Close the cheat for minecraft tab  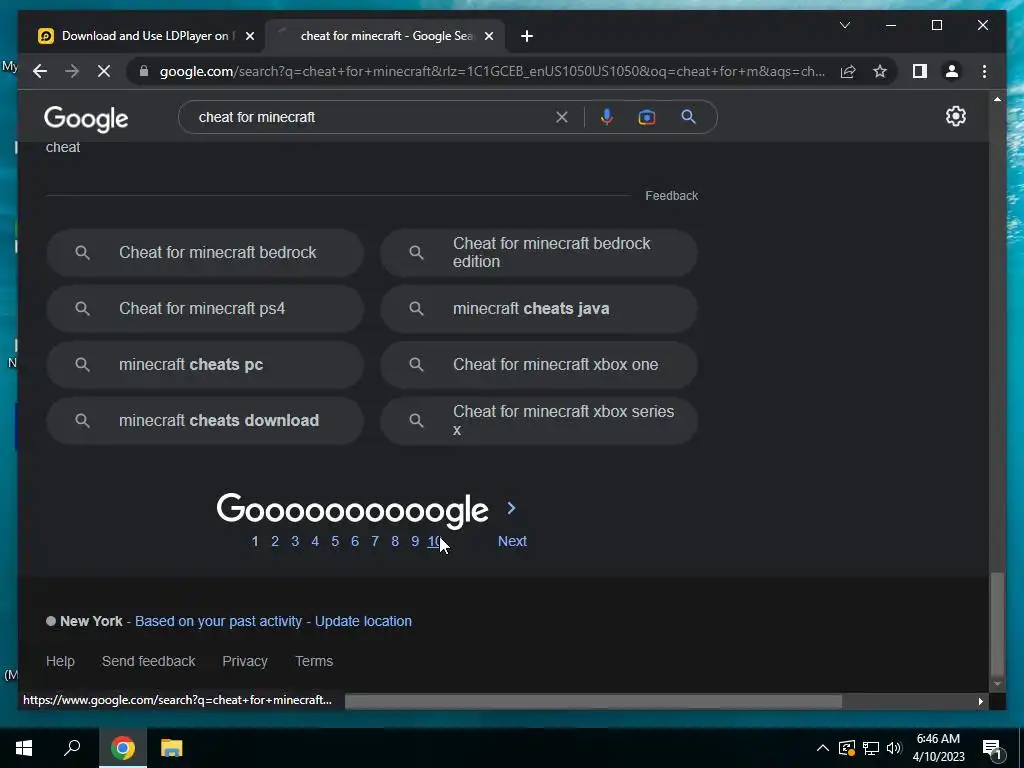[488, 37]
